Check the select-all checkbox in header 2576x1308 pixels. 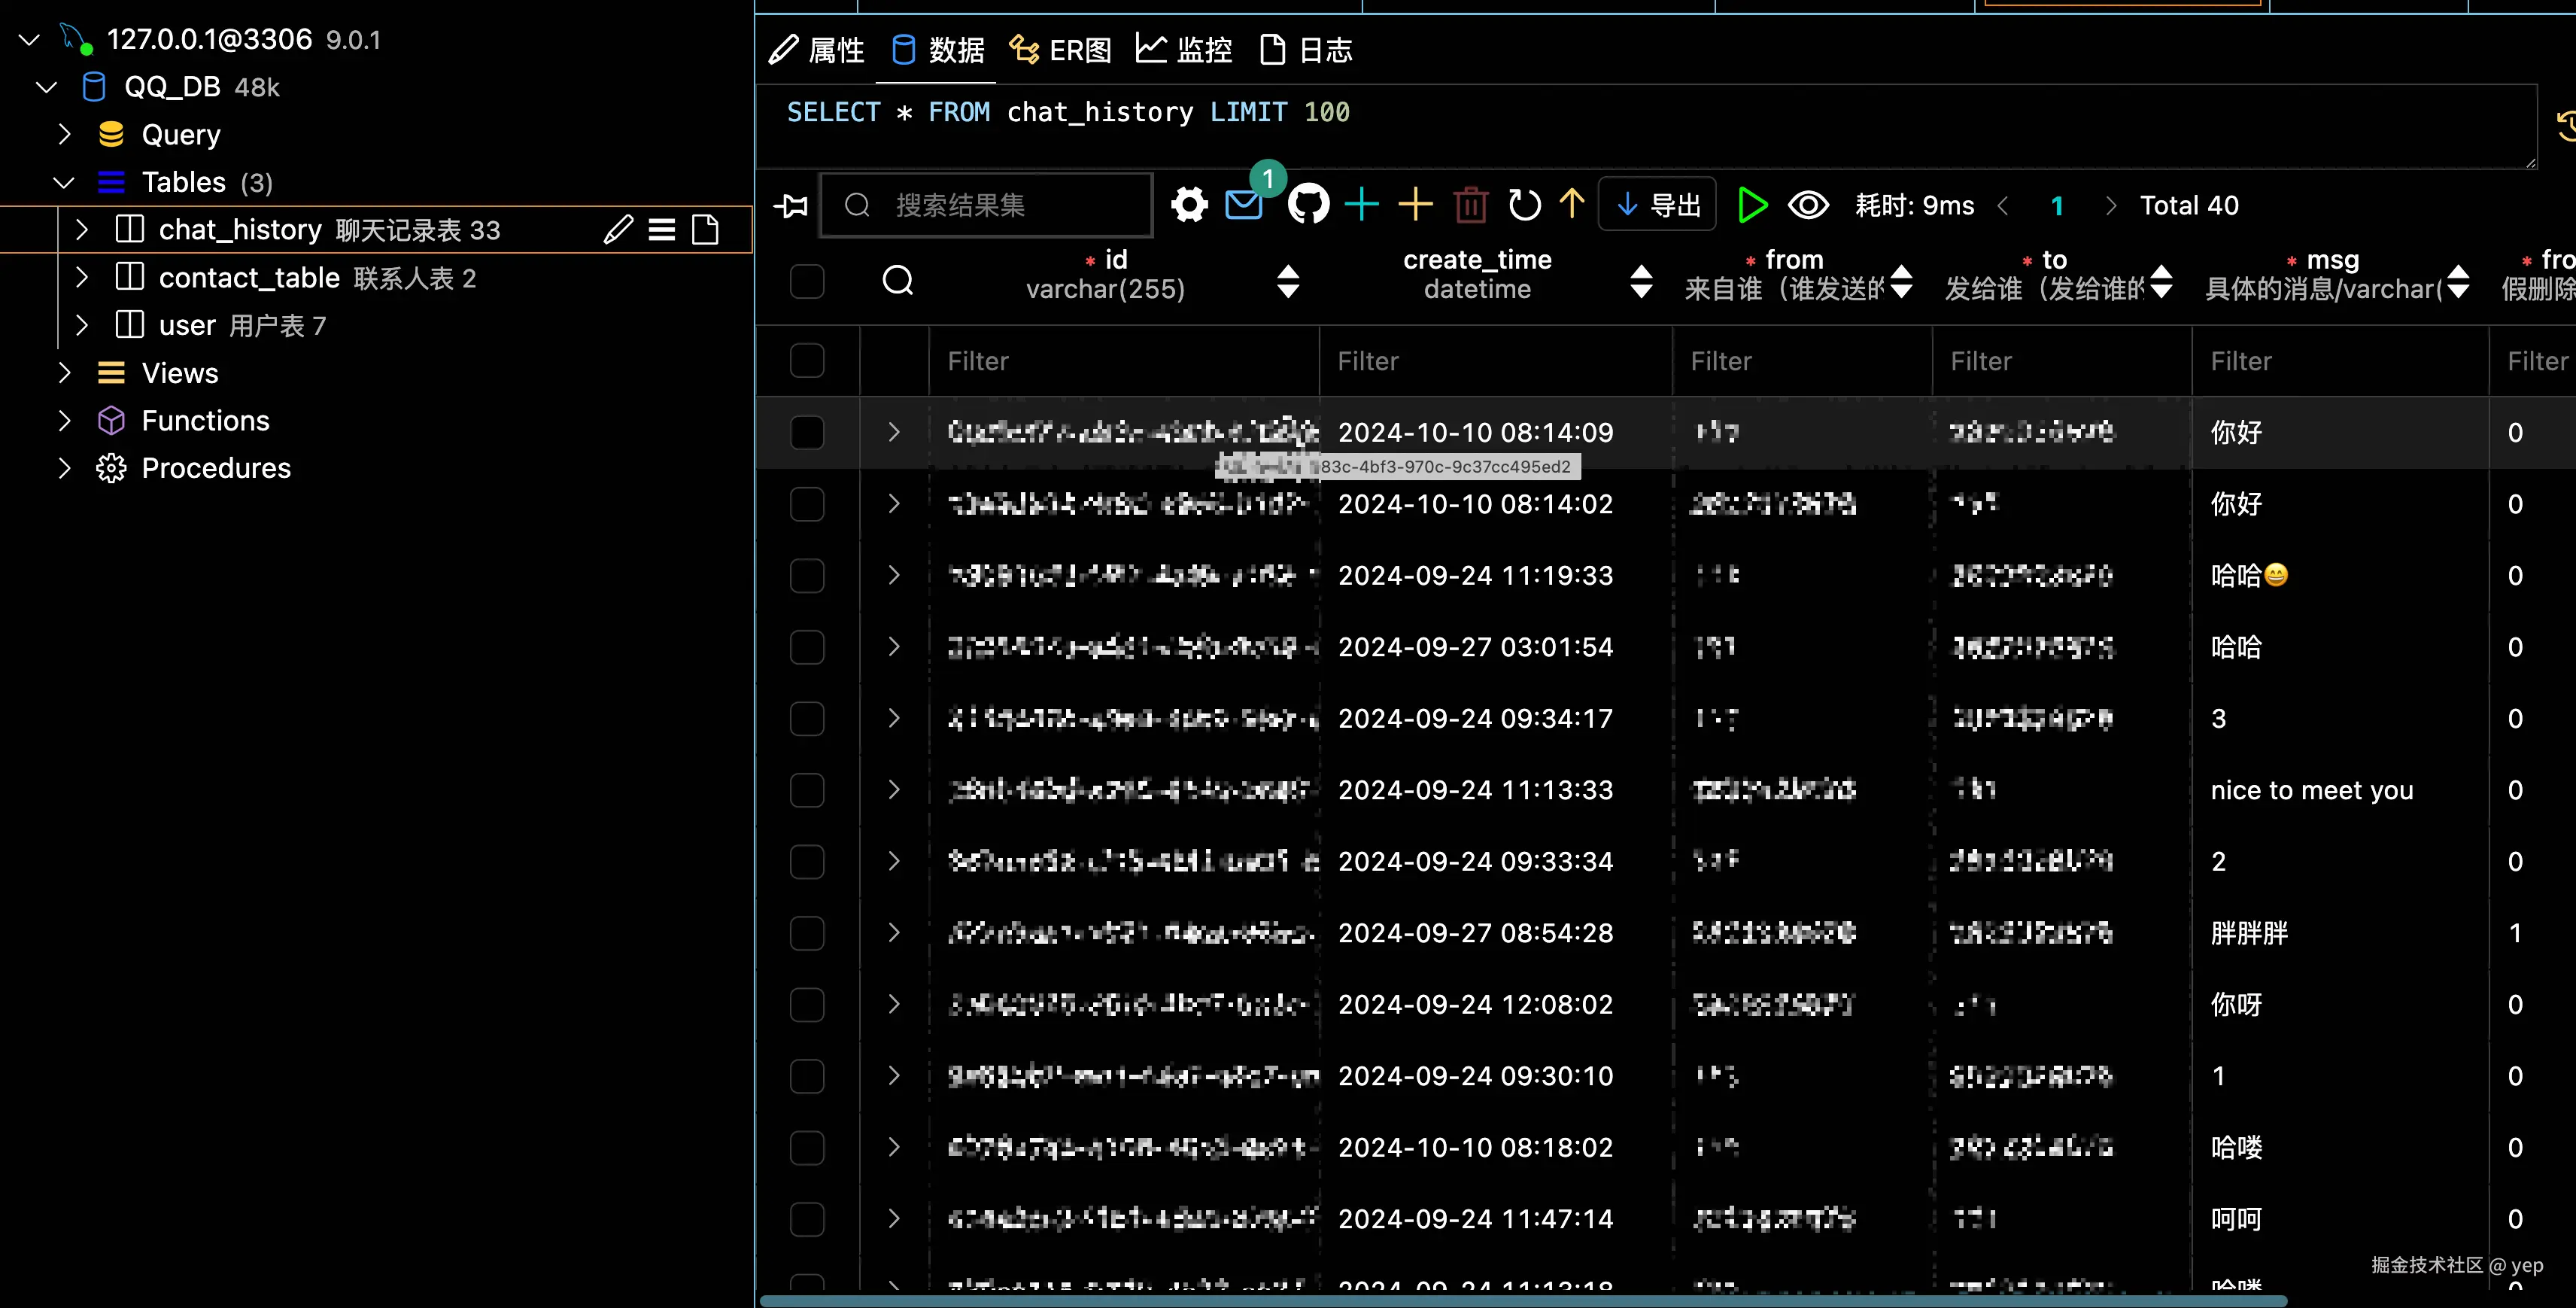(x=807, y=281)
